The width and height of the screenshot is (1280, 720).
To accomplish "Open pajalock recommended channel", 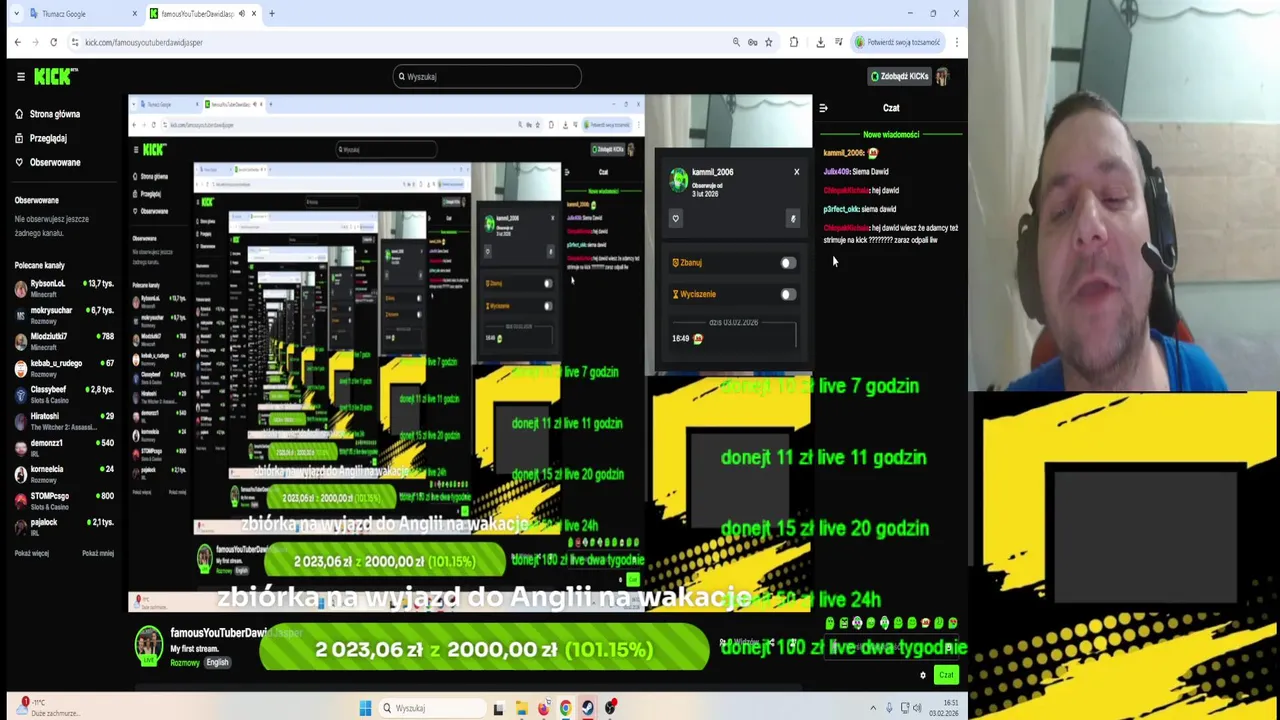I will tap(64, 527).
